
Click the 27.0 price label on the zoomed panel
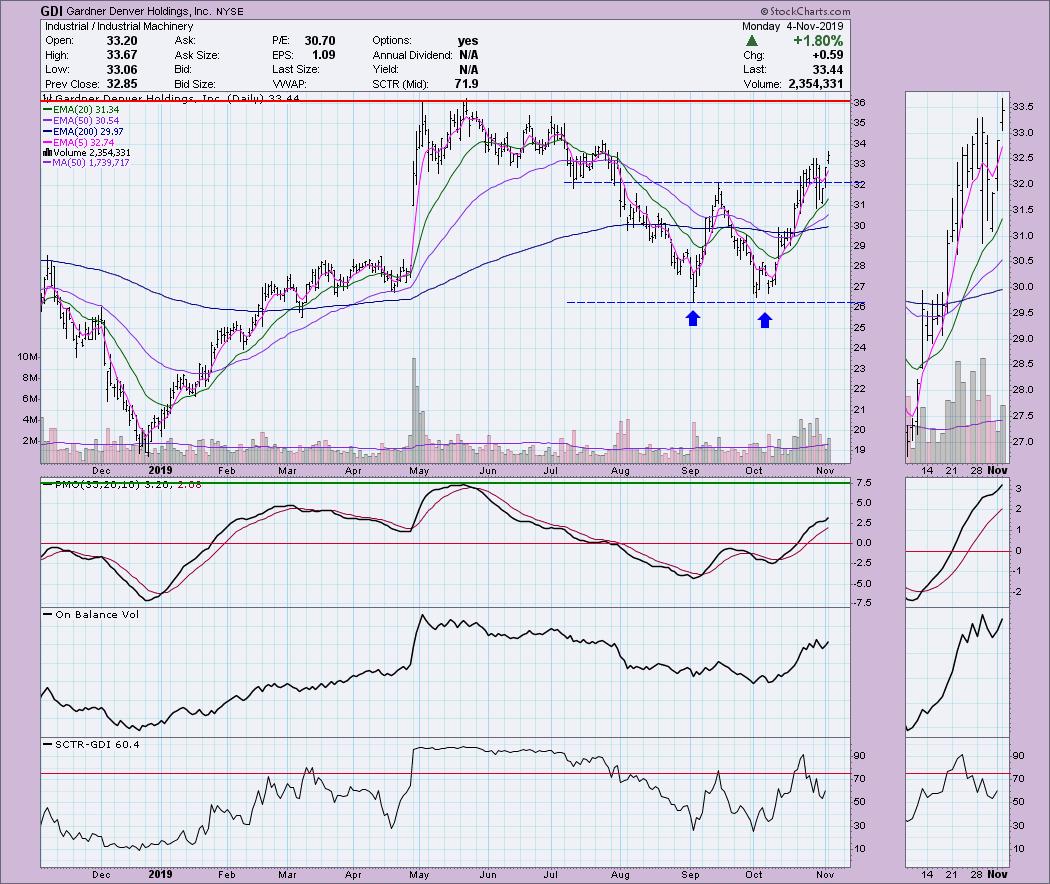coord(1023,442)
